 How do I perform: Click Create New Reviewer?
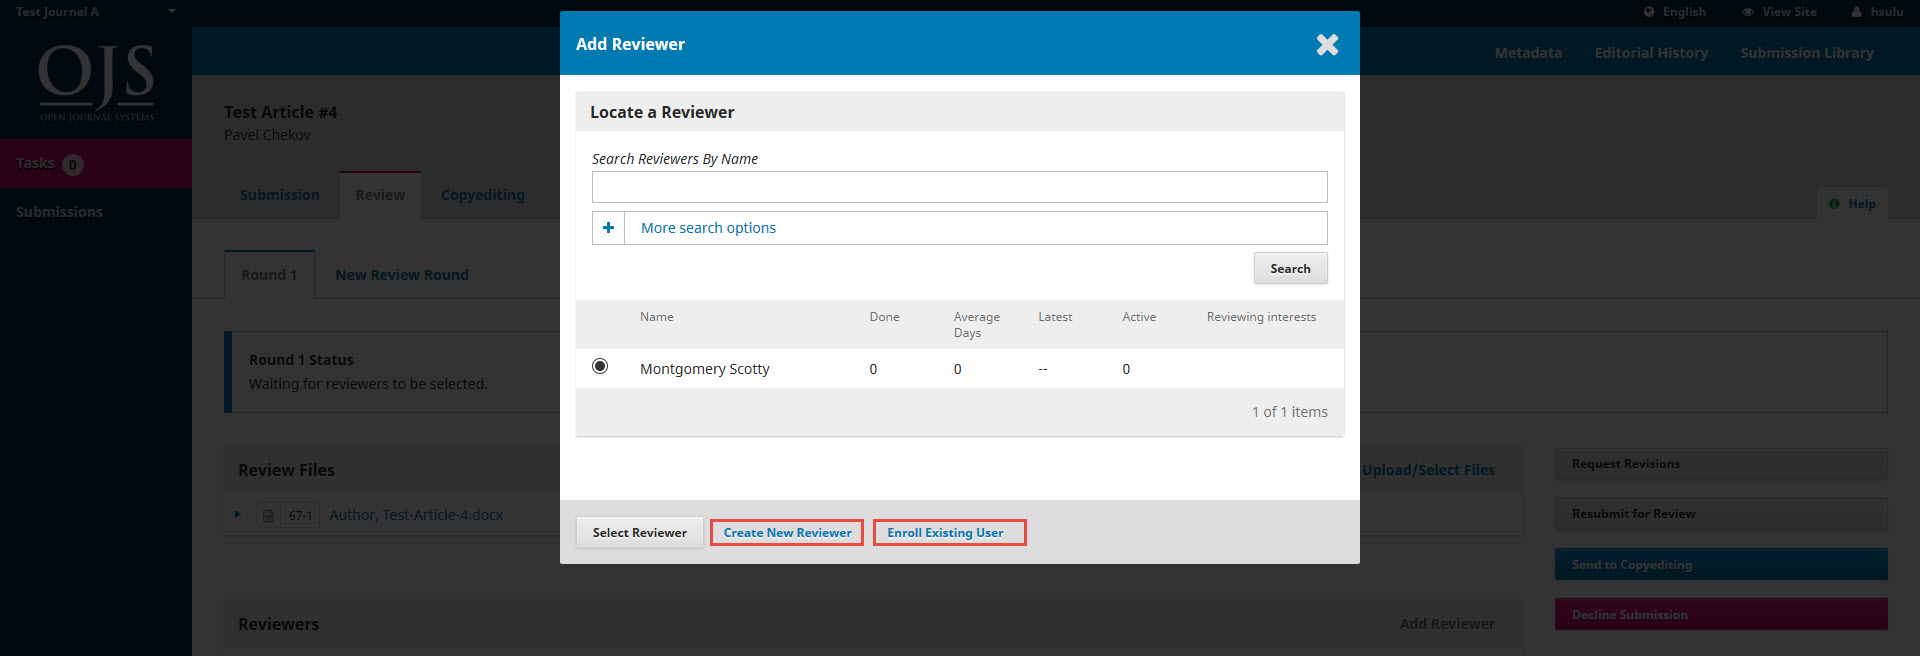point(787,532)
